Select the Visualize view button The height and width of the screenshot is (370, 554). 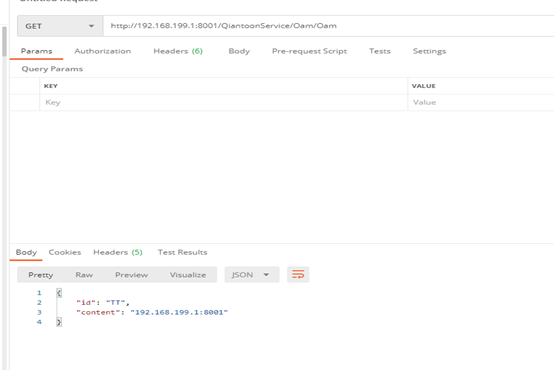[x=188, y=275]
